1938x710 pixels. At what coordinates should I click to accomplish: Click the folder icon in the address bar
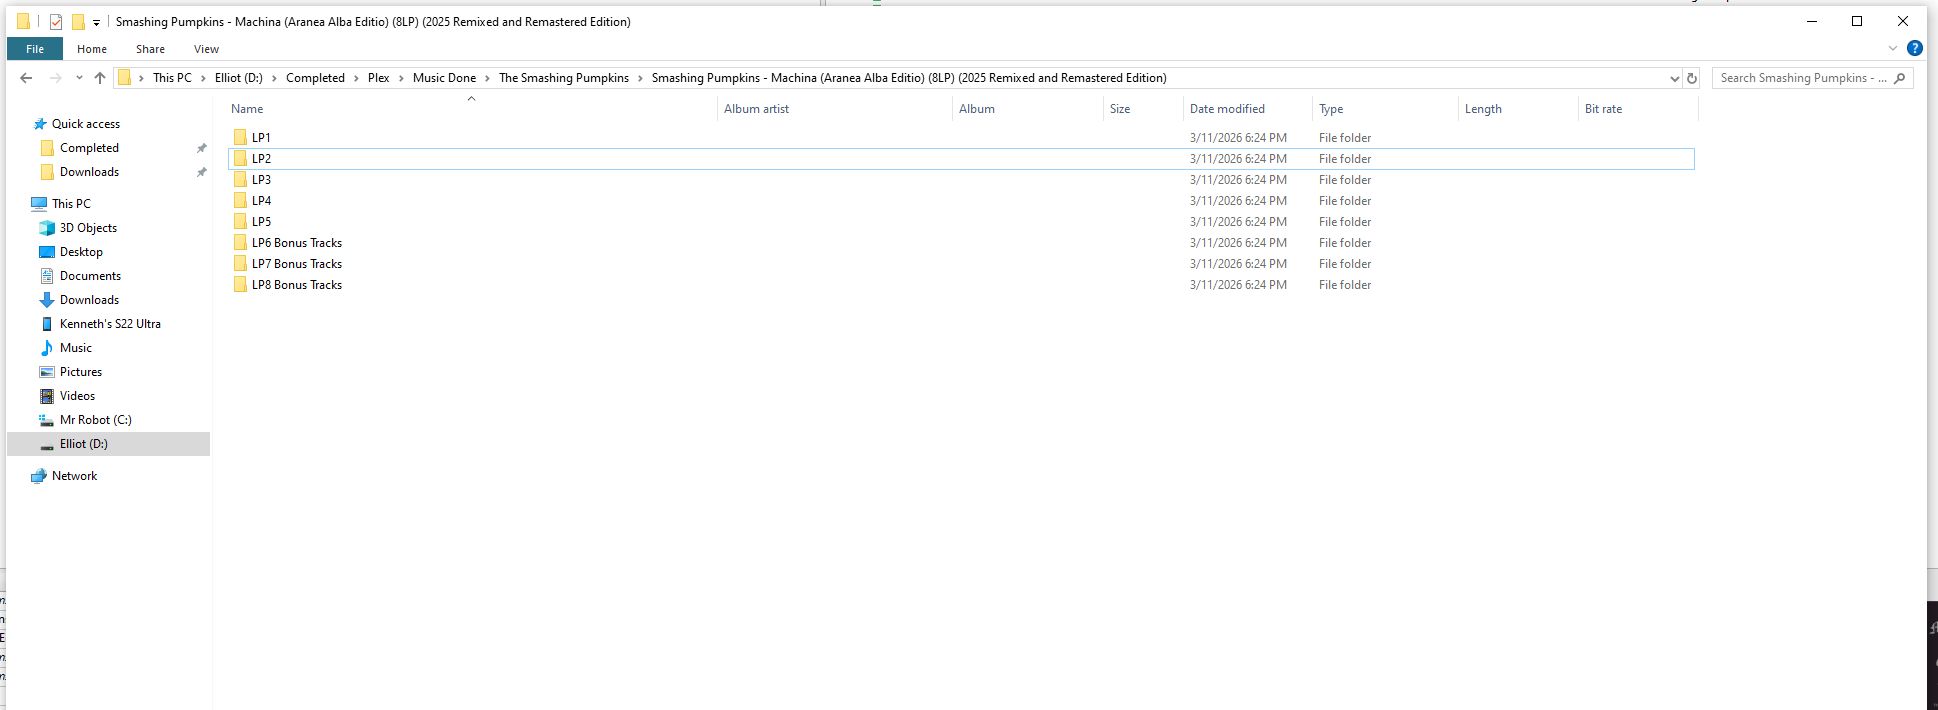(x=124, y=78)
